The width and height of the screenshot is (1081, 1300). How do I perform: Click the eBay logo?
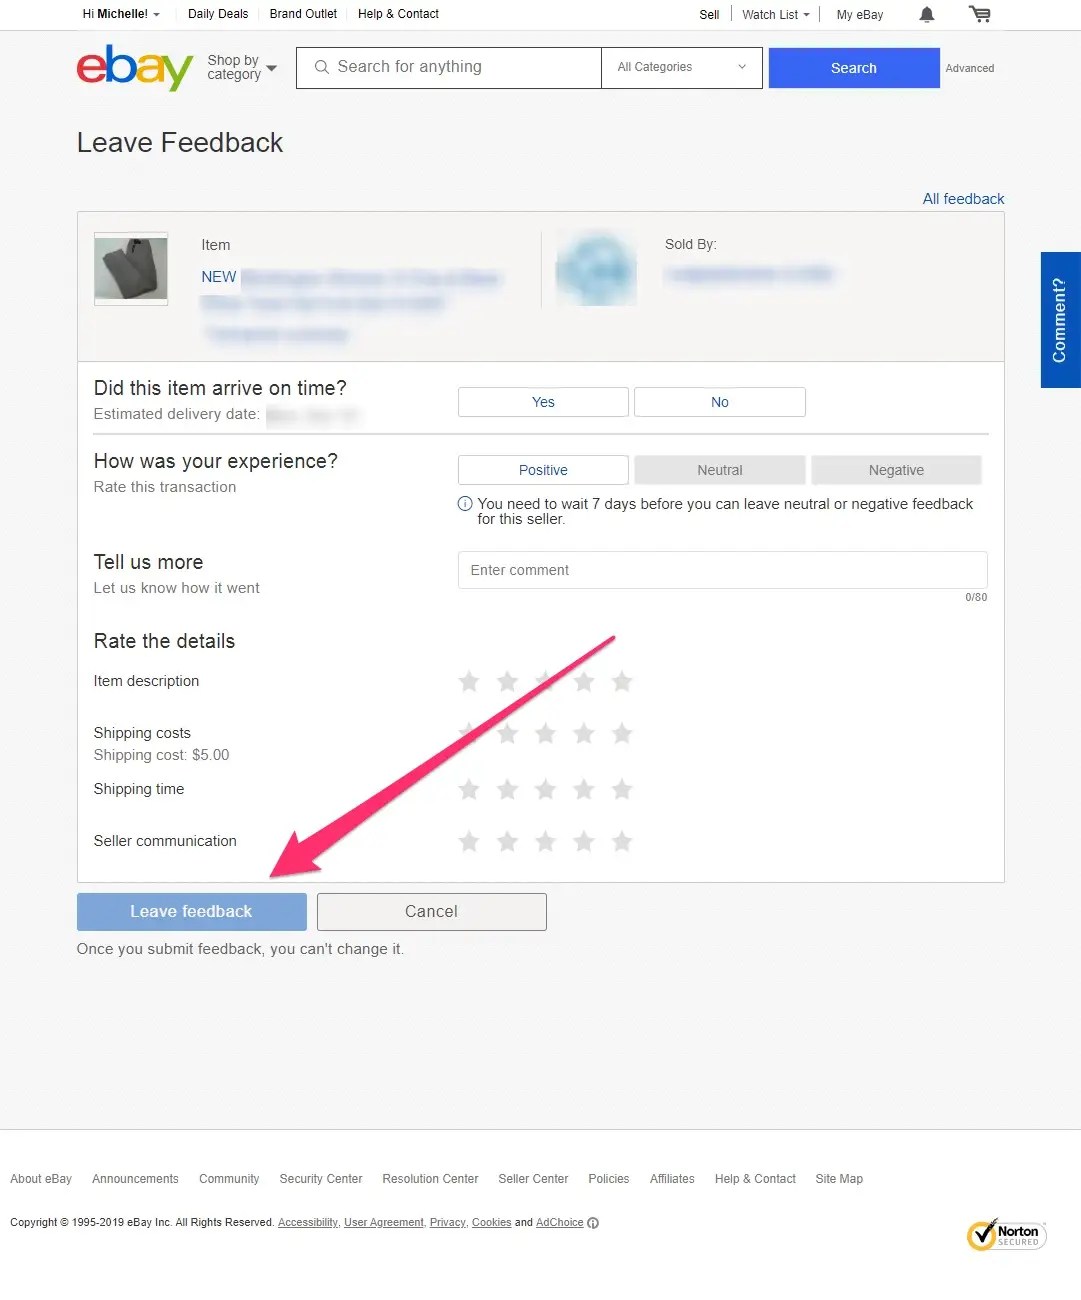[134, 68]
